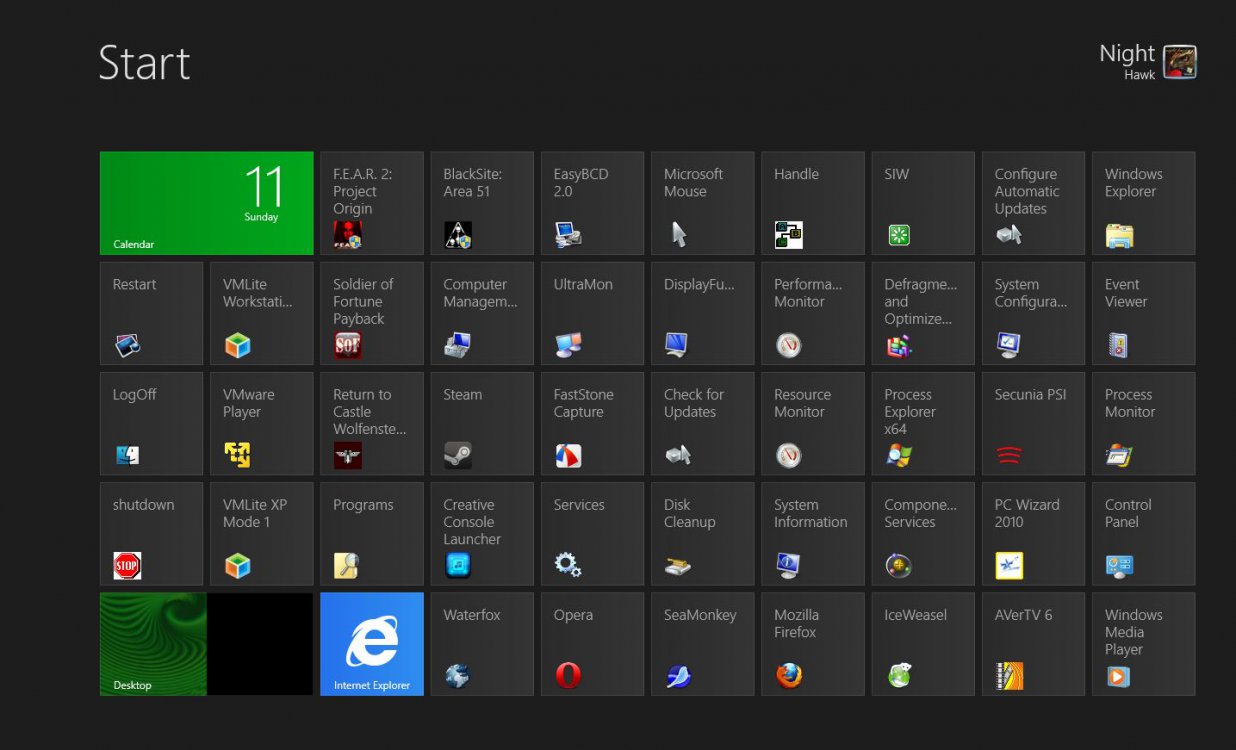This screenshot has width=1236, height=750.
Task: Launch the Mozilla Firefox tile
Action: (x=813, y=644)
